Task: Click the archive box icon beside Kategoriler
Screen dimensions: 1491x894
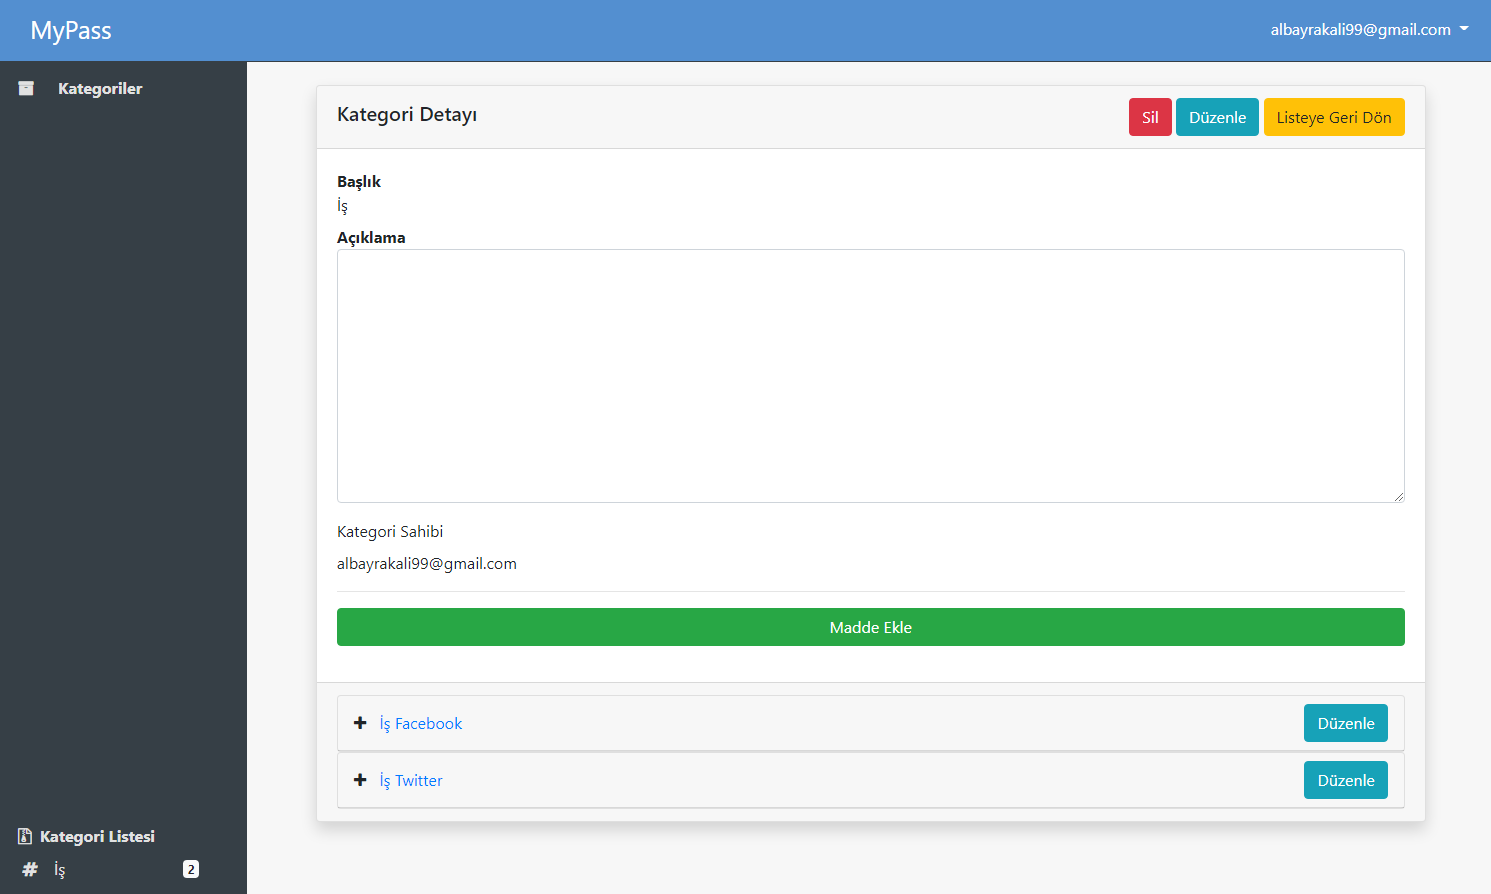Action: tap(26, 88)
